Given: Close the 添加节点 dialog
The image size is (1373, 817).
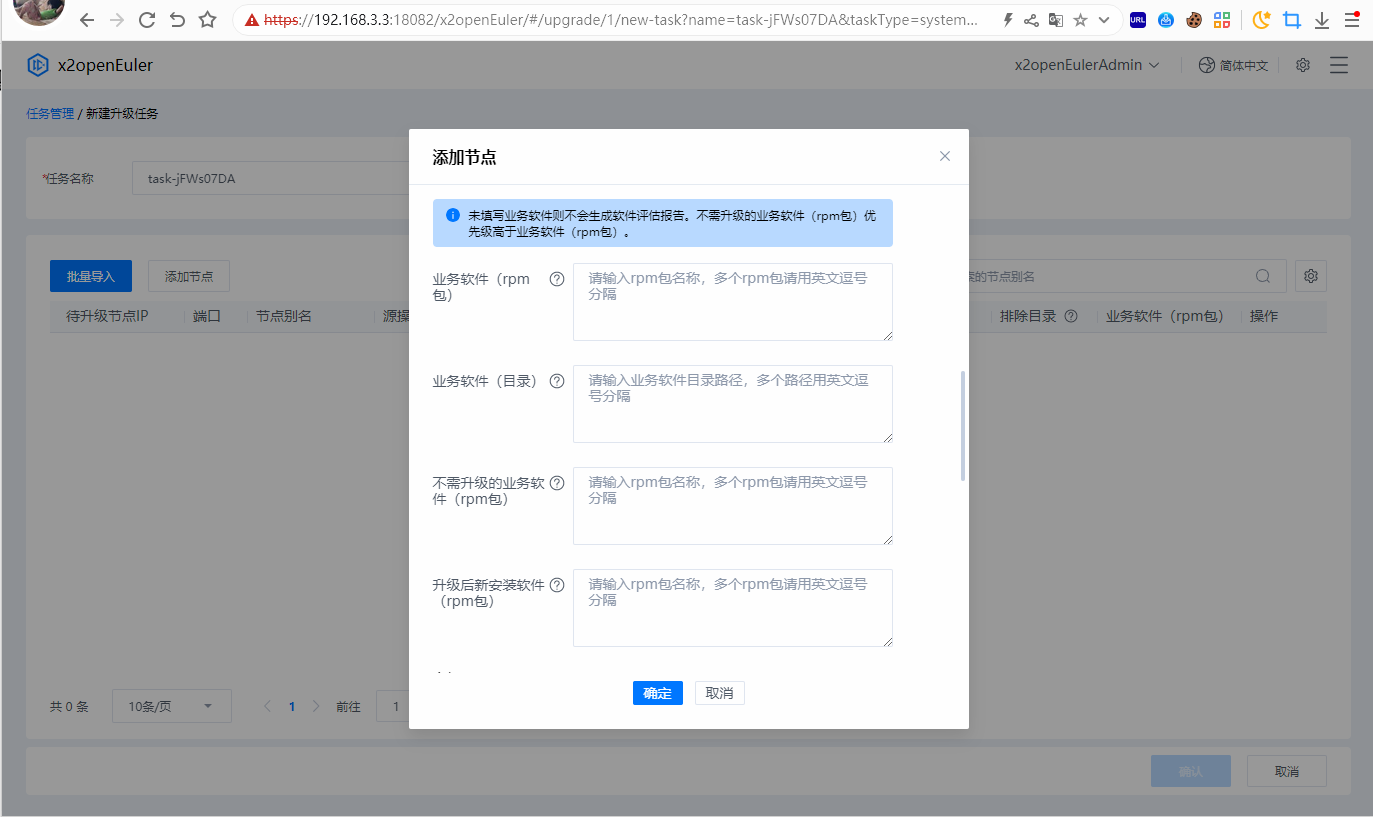Looking at the screenshot, I should 945,156.
